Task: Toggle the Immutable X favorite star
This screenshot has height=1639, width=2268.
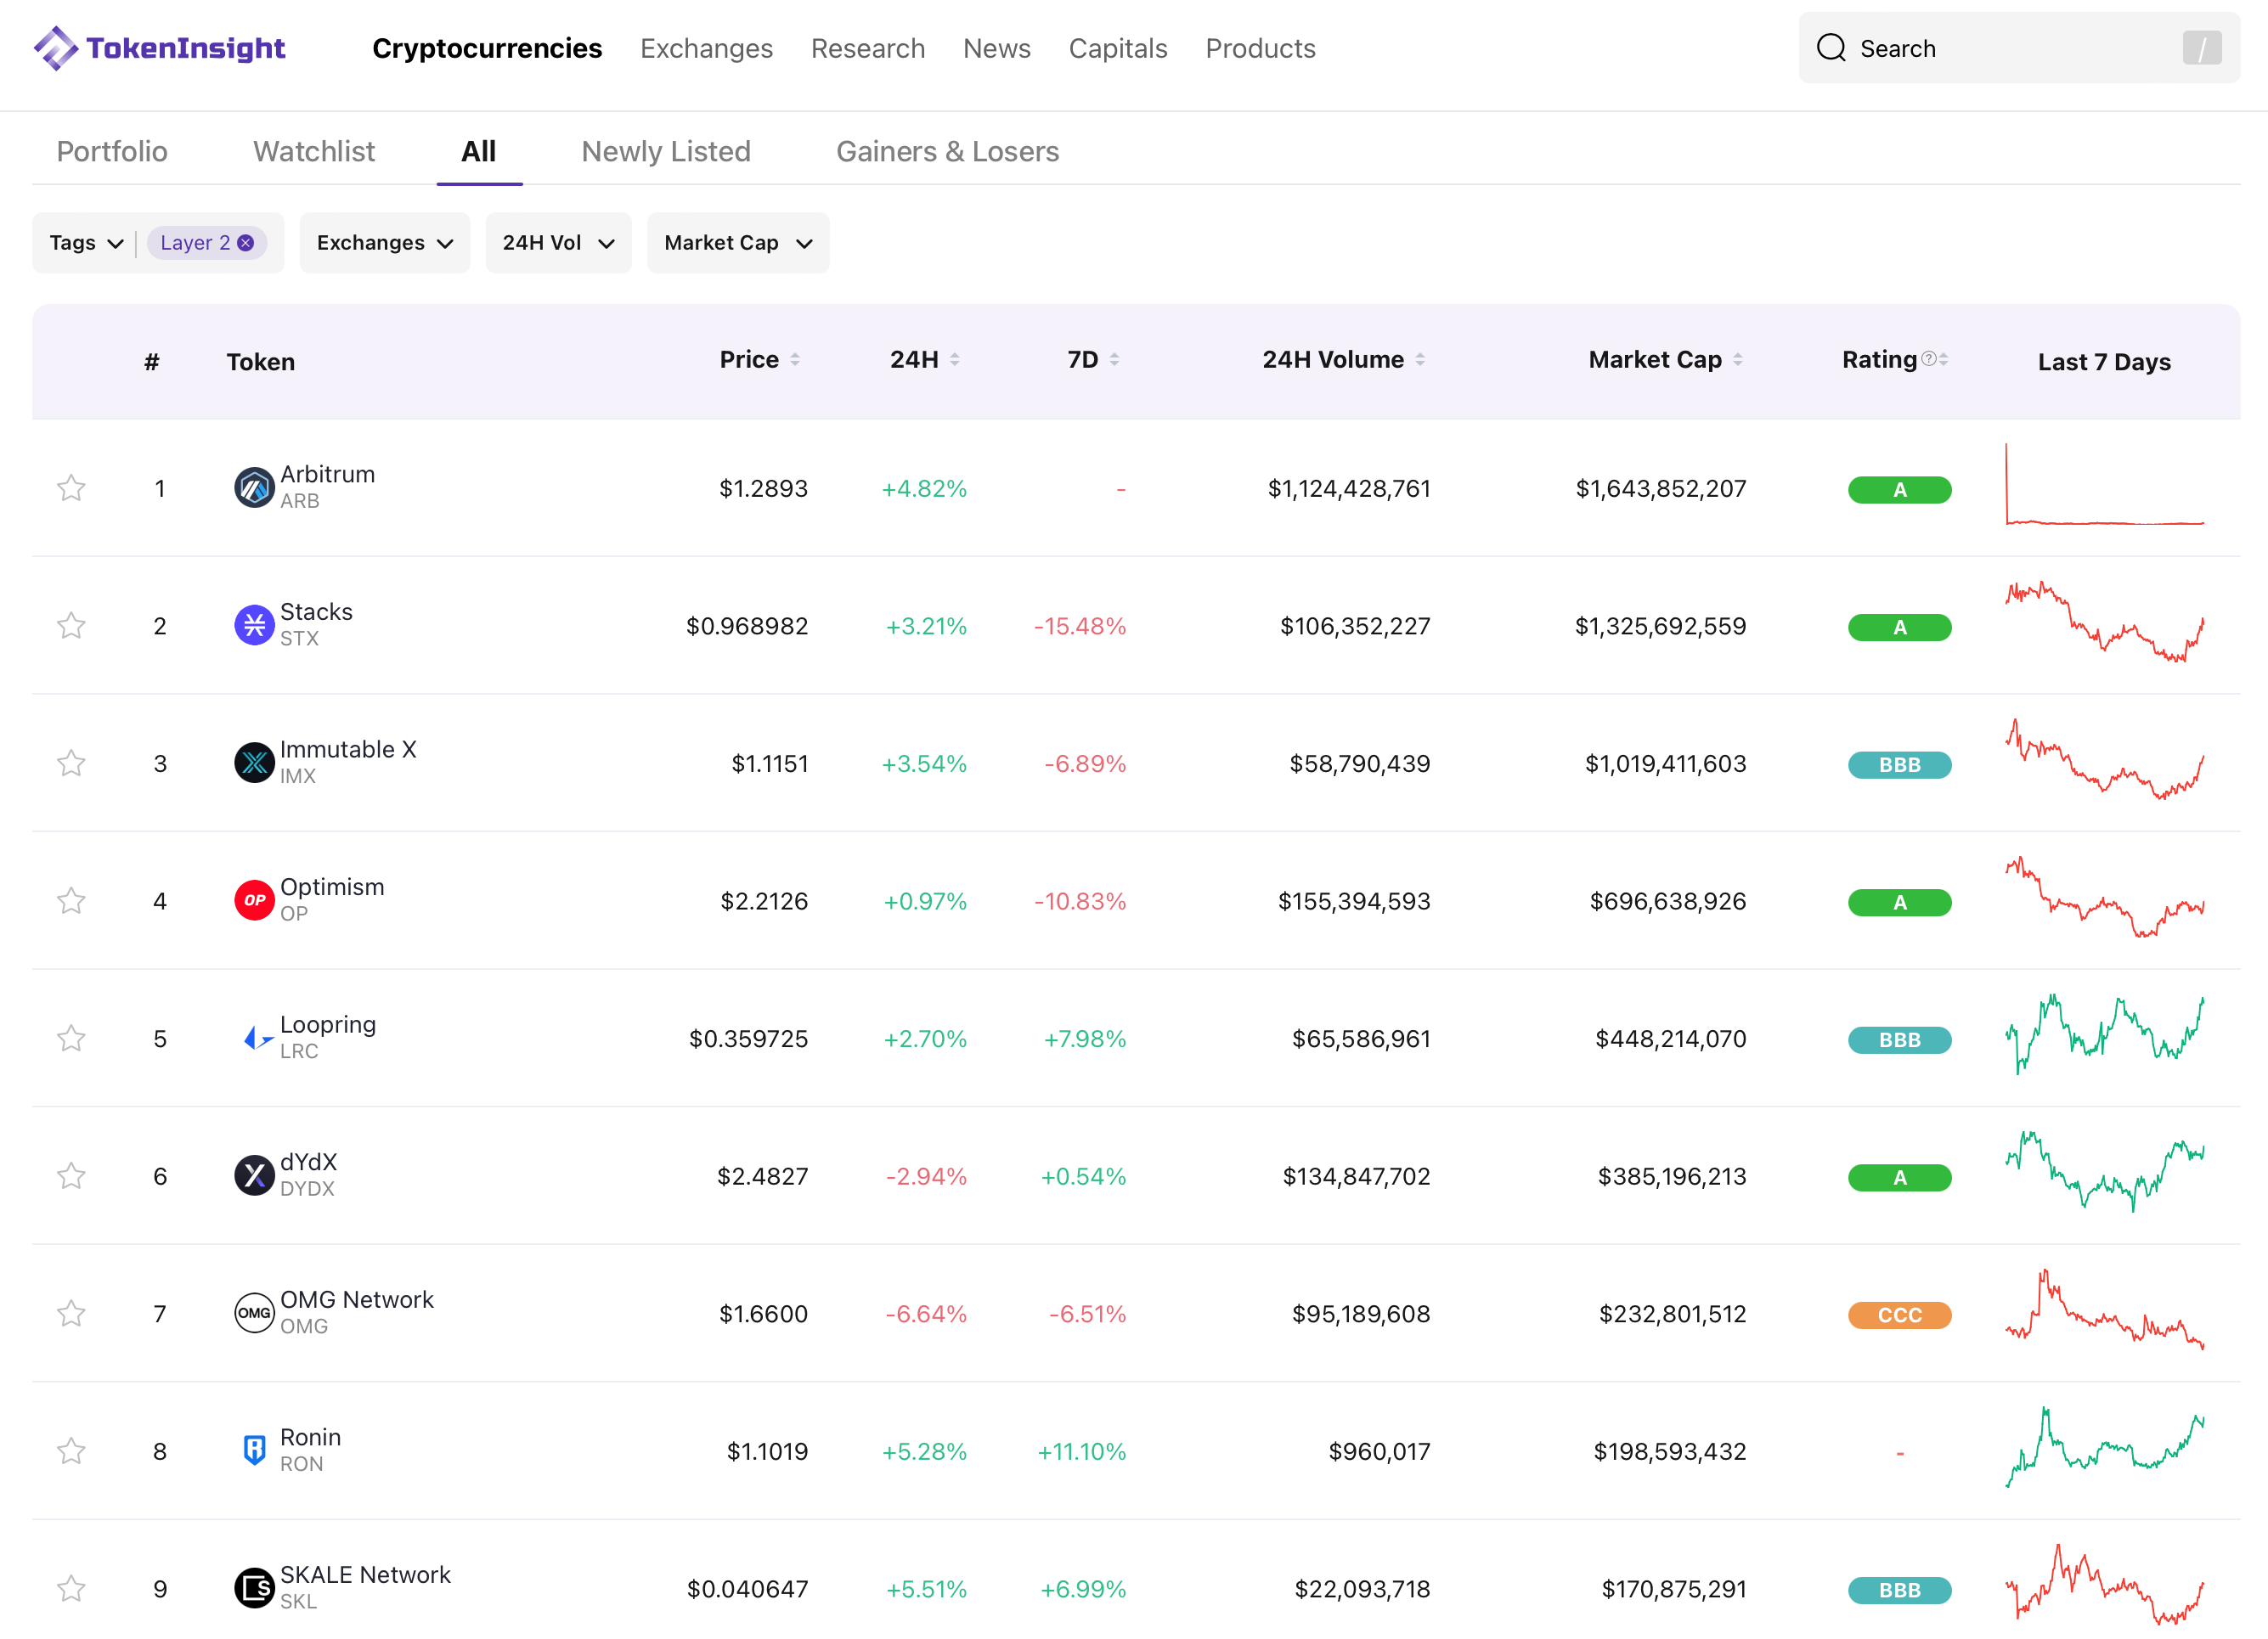Action: [71, 763]
